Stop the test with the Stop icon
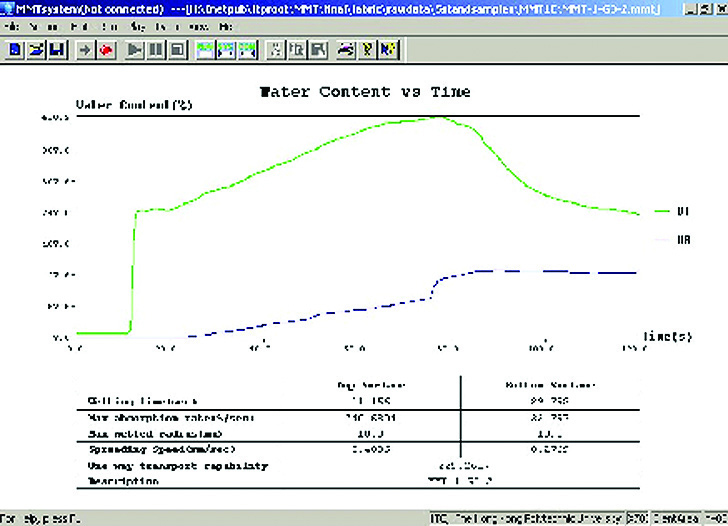This screenshot has width=728, height=526. click(176, 48)
